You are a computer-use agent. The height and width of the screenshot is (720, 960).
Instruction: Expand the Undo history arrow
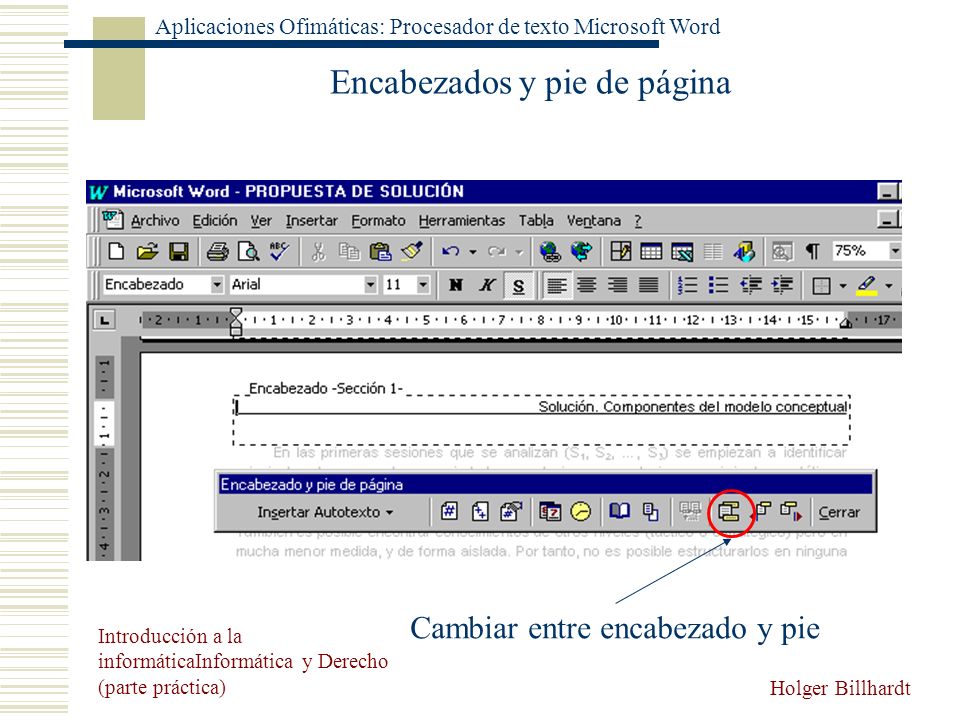tap(473, 252)
